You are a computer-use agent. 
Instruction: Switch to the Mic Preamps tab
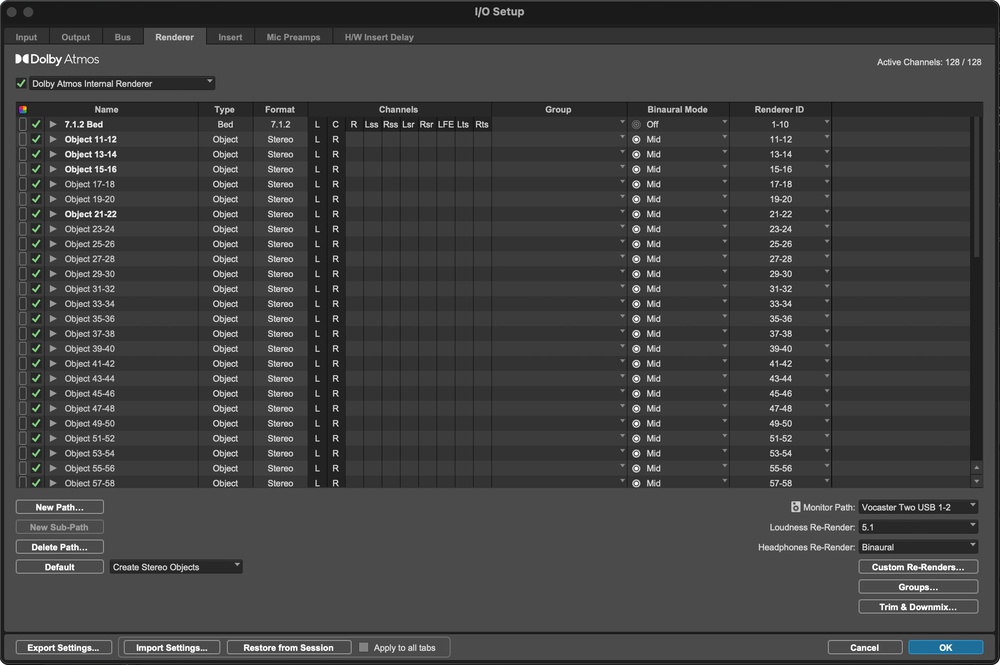(293, 37)
